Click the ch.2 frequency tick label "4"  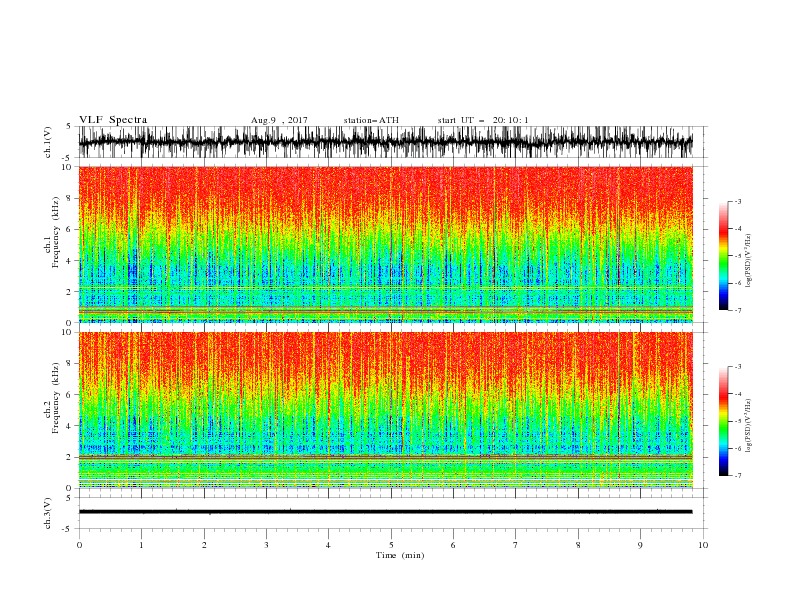coord(69,426)
